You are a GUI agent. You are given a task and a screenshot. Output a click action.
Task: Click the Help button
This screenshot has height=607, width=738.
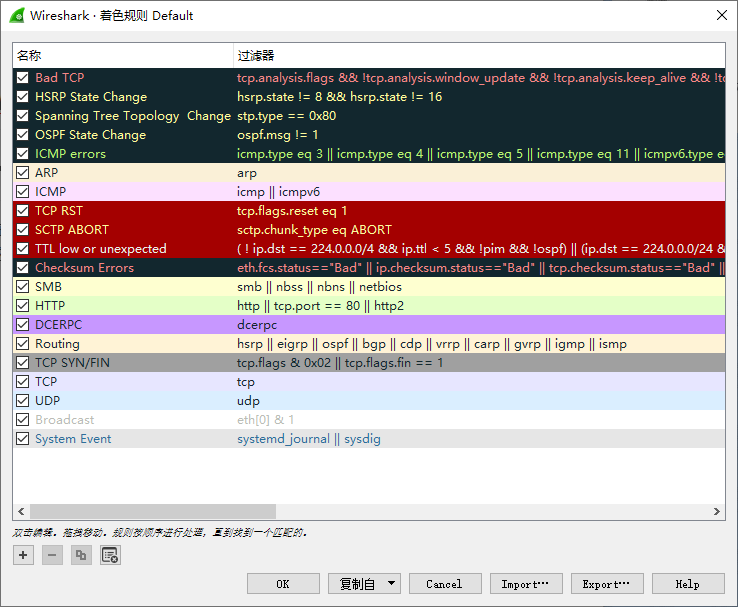(688, 584)
